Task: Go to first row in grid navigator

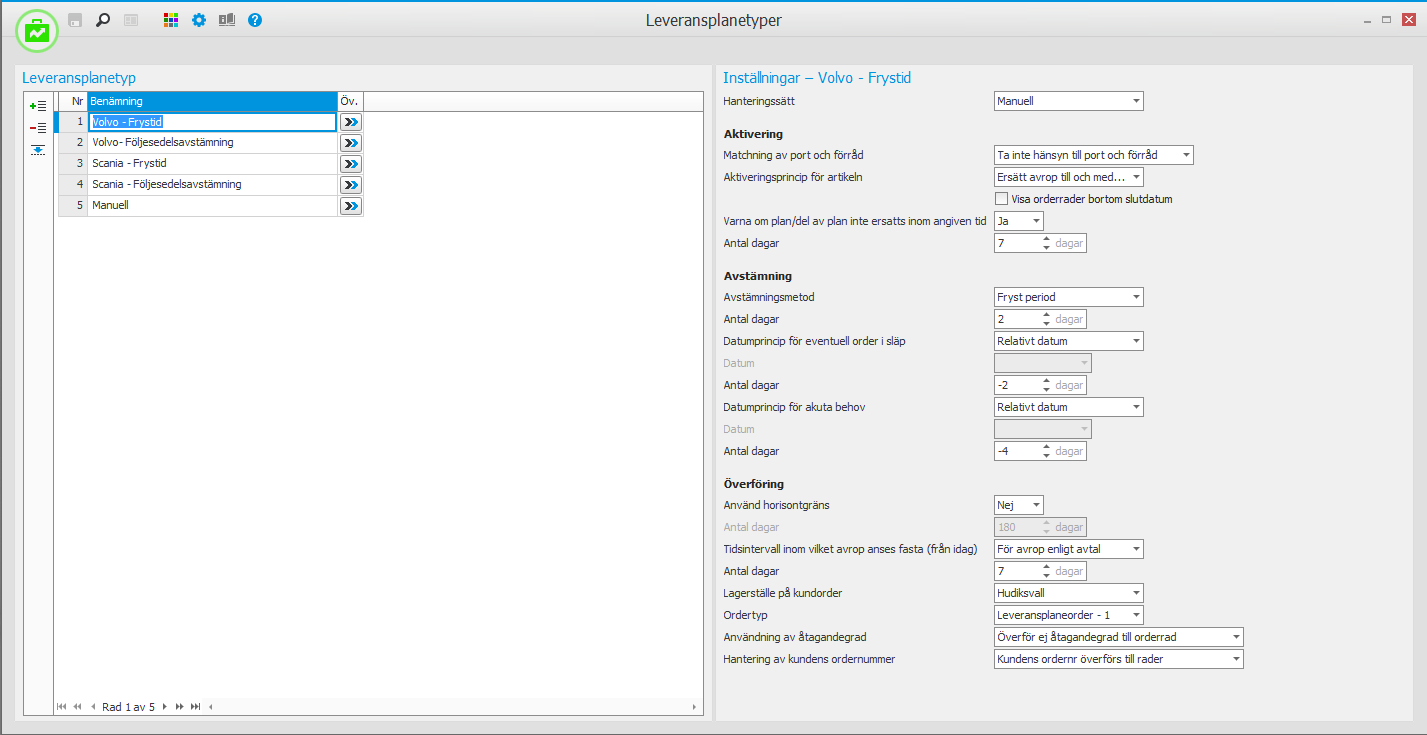Action: (x=62, y=707)
